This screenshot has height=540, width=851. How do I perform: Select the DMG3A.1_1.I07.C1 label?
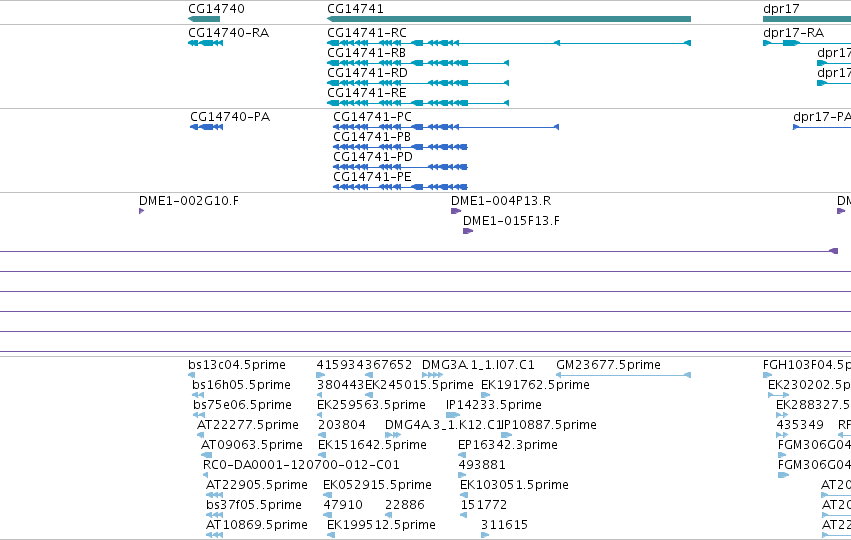pyautogui.click(x=478, y=365)
